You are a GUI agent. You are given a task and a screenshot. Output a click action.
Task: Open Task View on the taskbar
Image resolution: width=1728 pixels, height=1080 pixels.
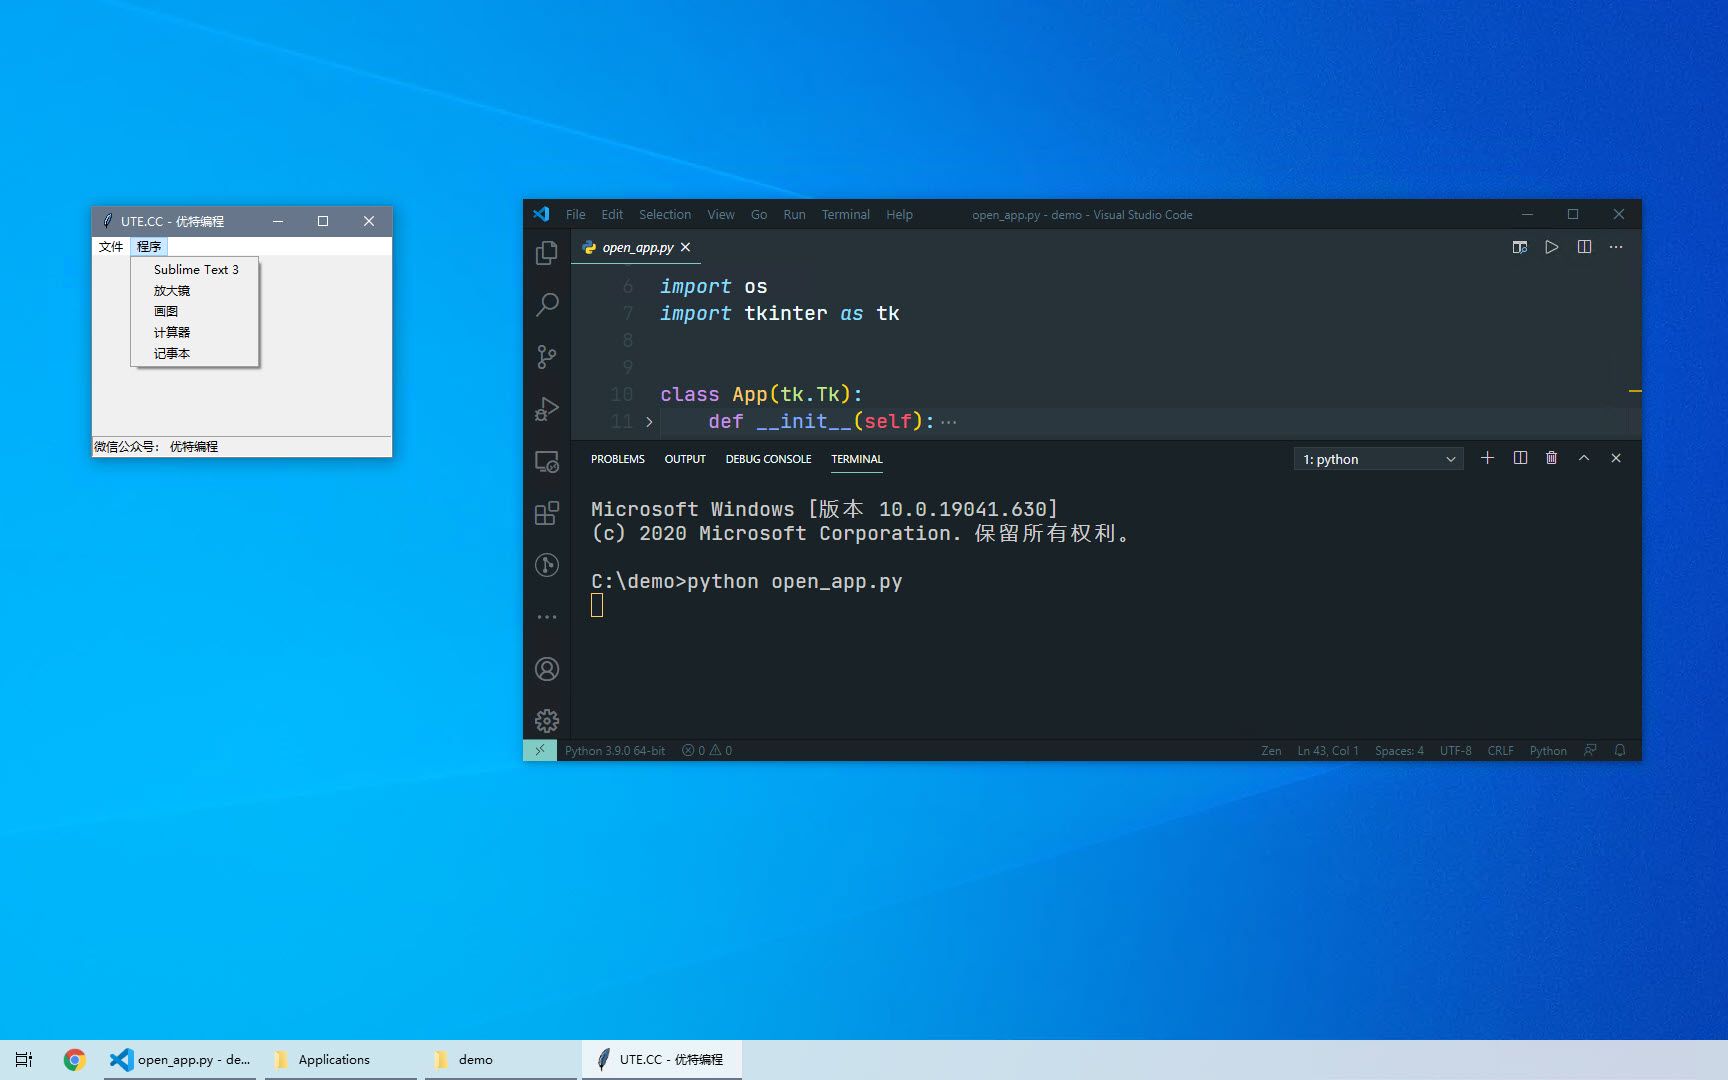24,1059
